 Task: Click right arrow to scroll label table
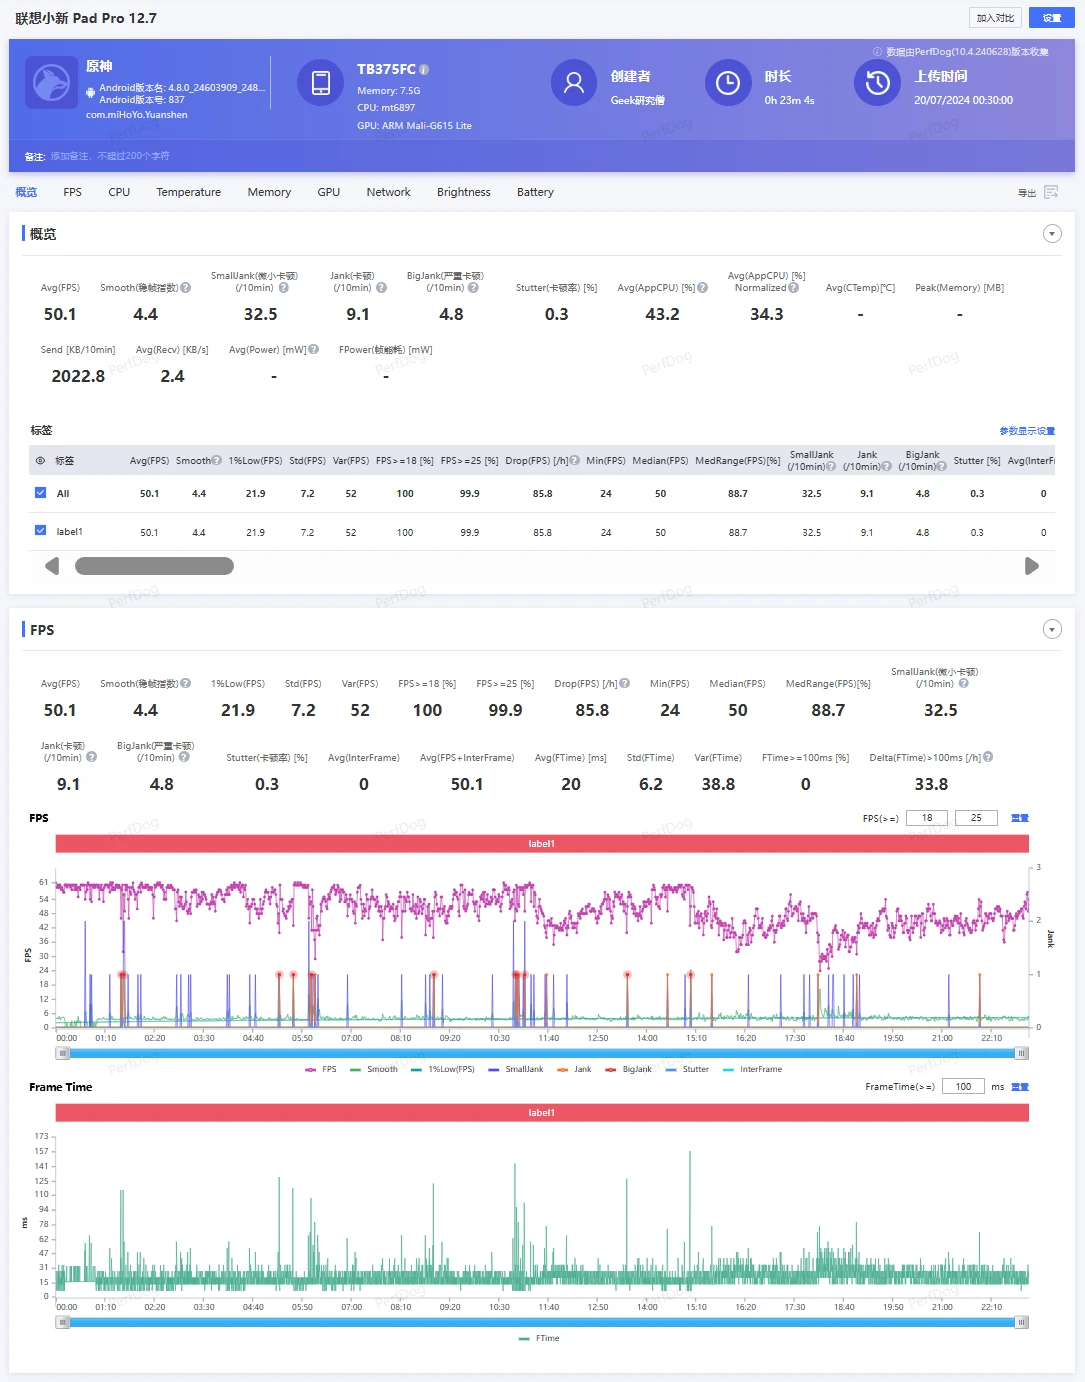pos(1032,566)
